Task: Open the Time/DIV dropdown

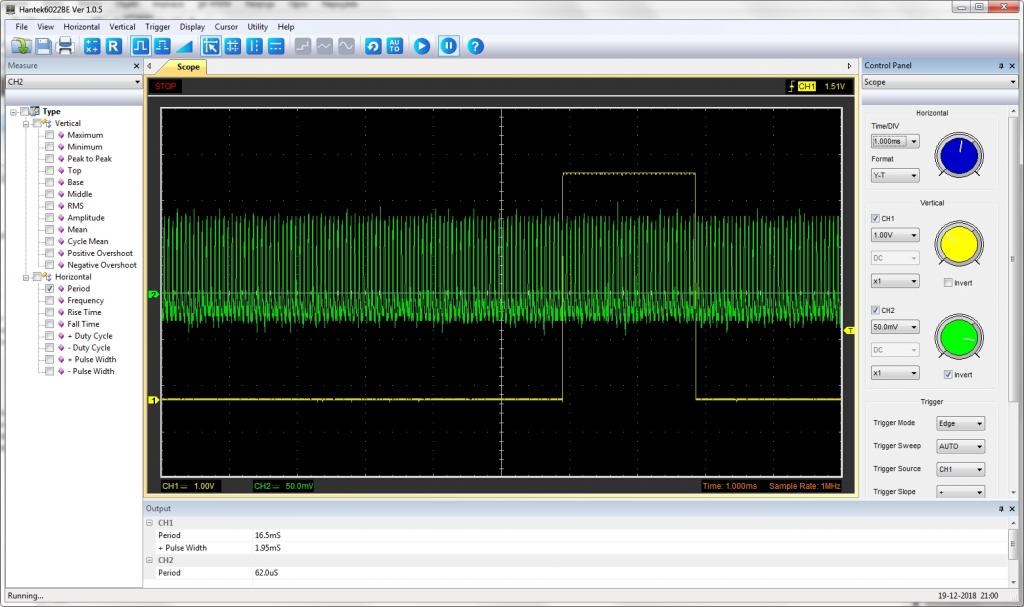Action: (x=894, y=141)
